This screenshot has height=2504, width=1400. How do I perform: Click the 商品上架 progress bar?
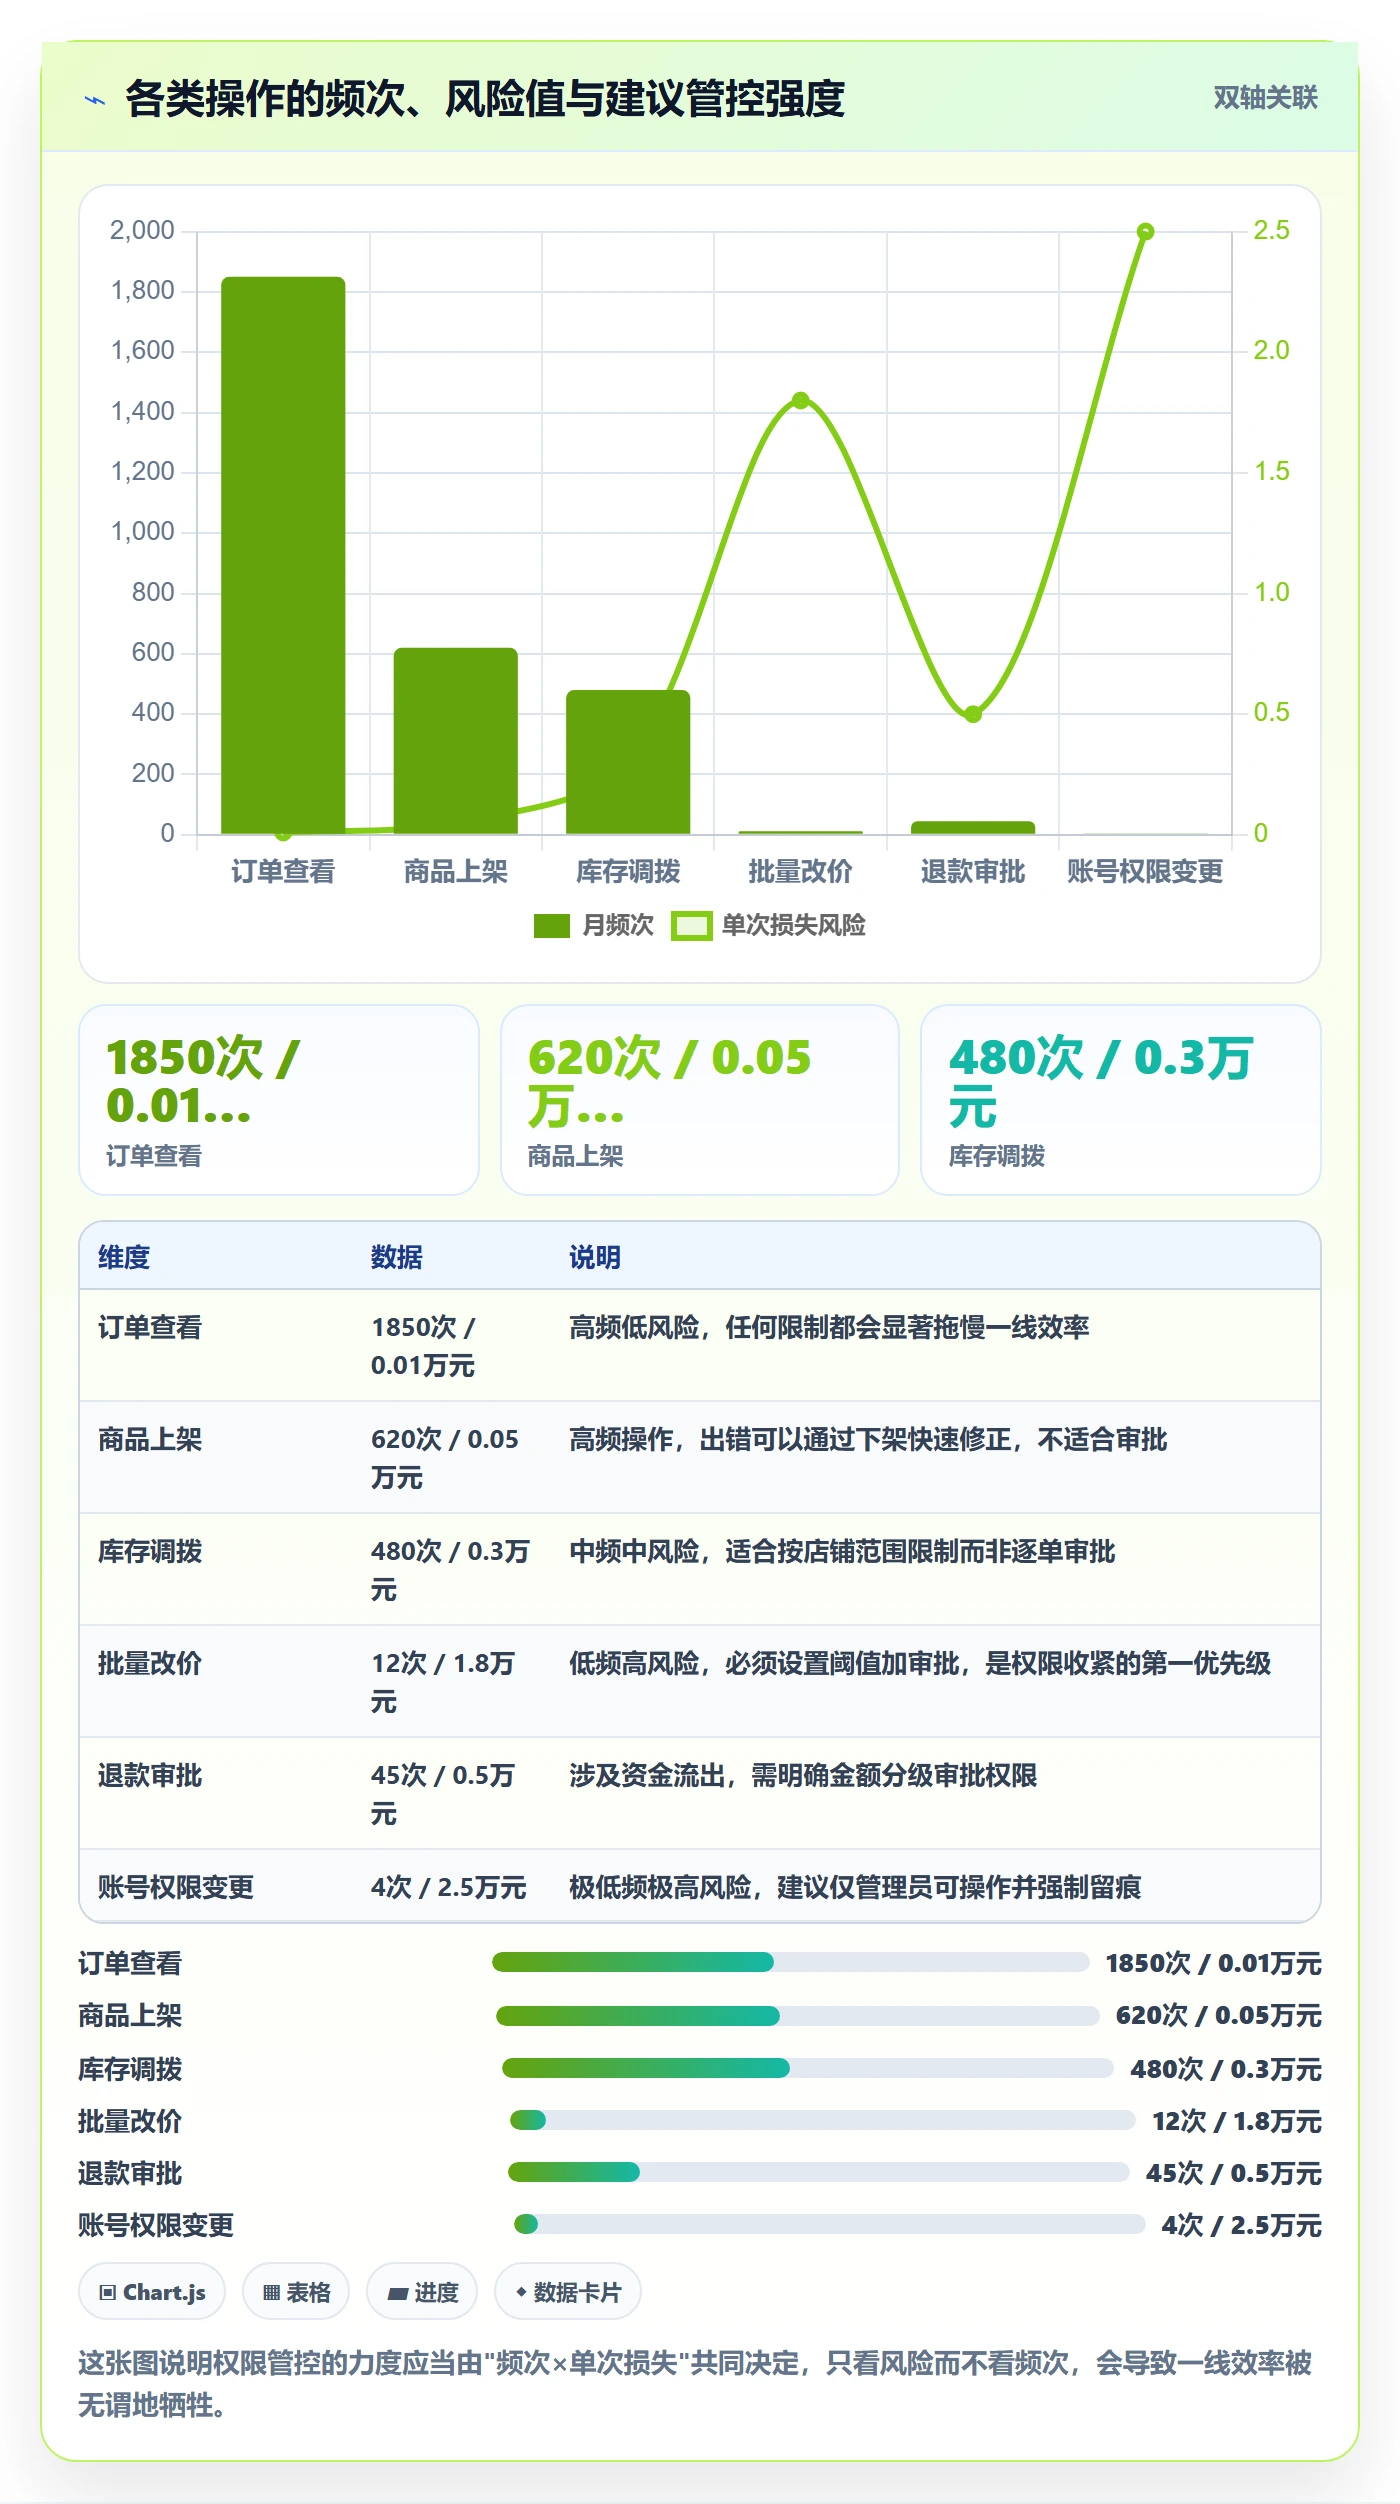[798, 2015]
